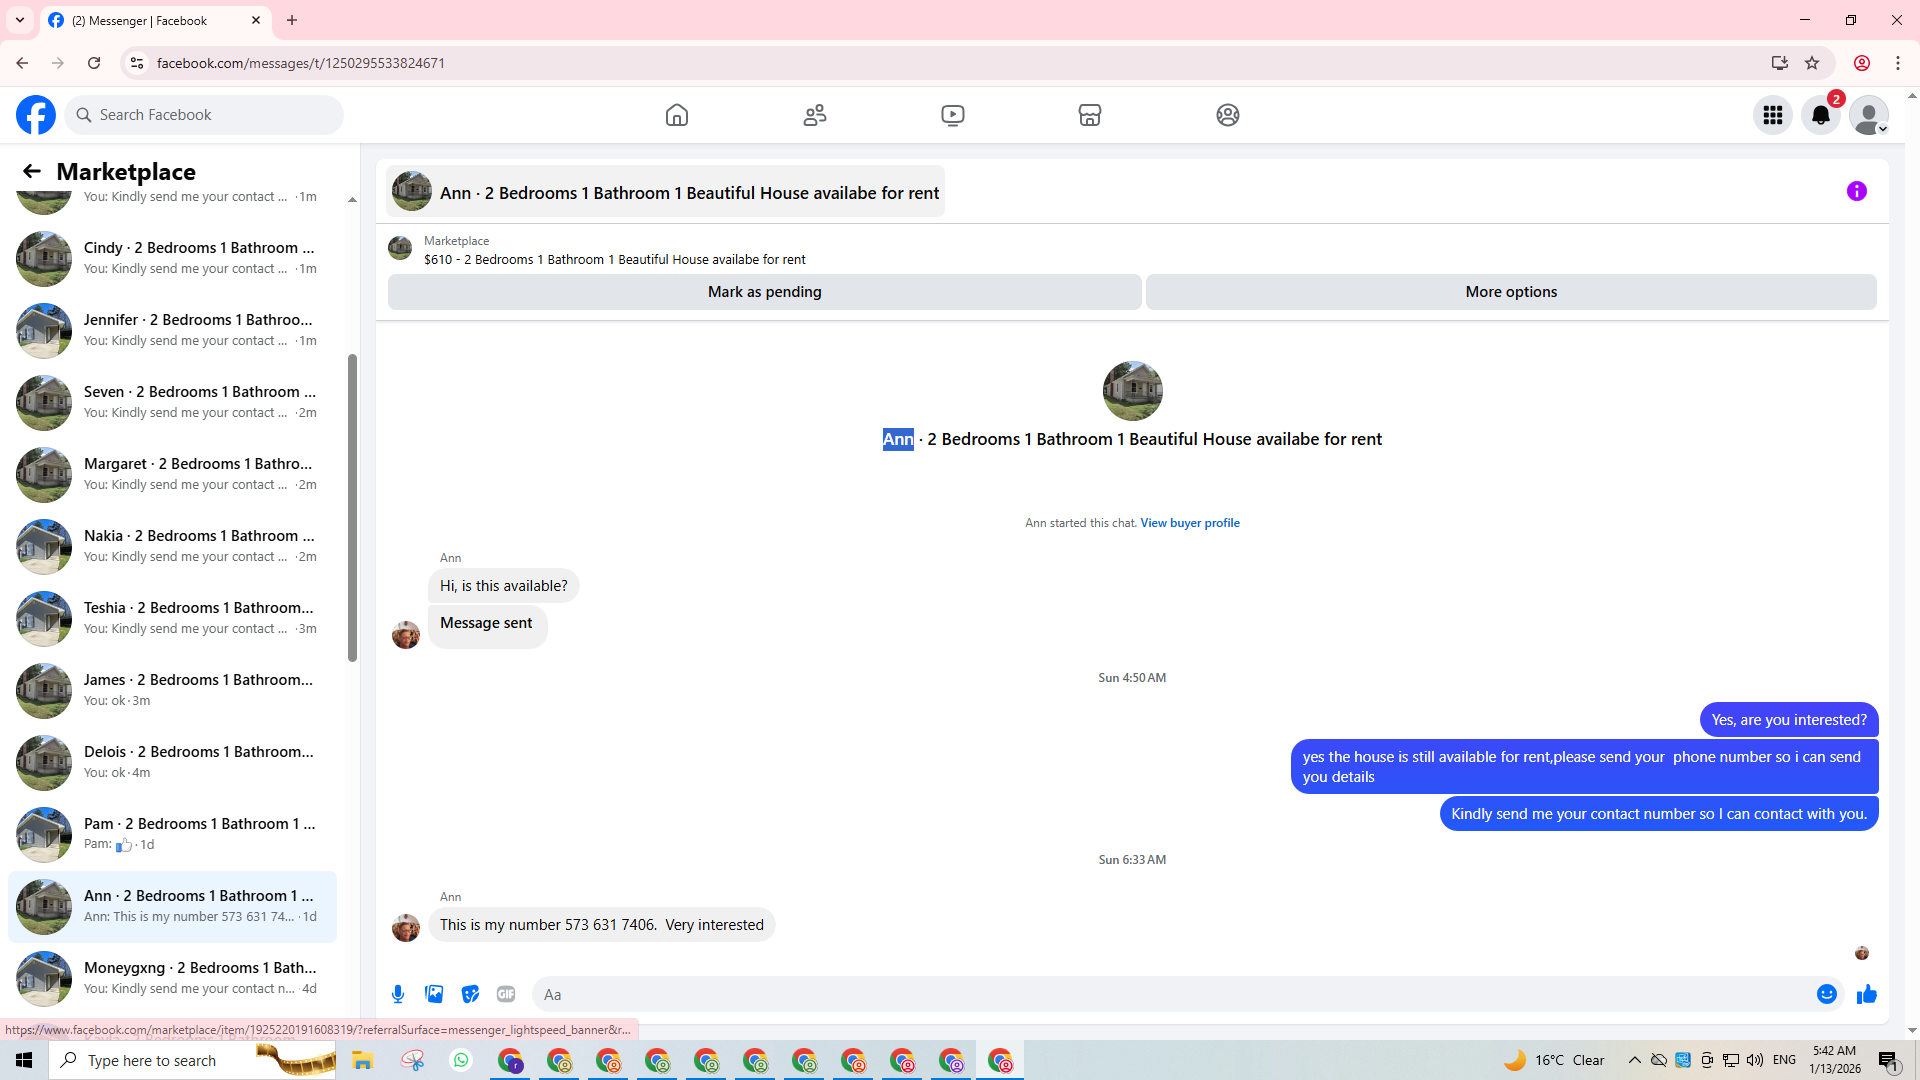1920x1080 pixels.
Task: Open View buyer profile link
Action: pos(1189,523)
